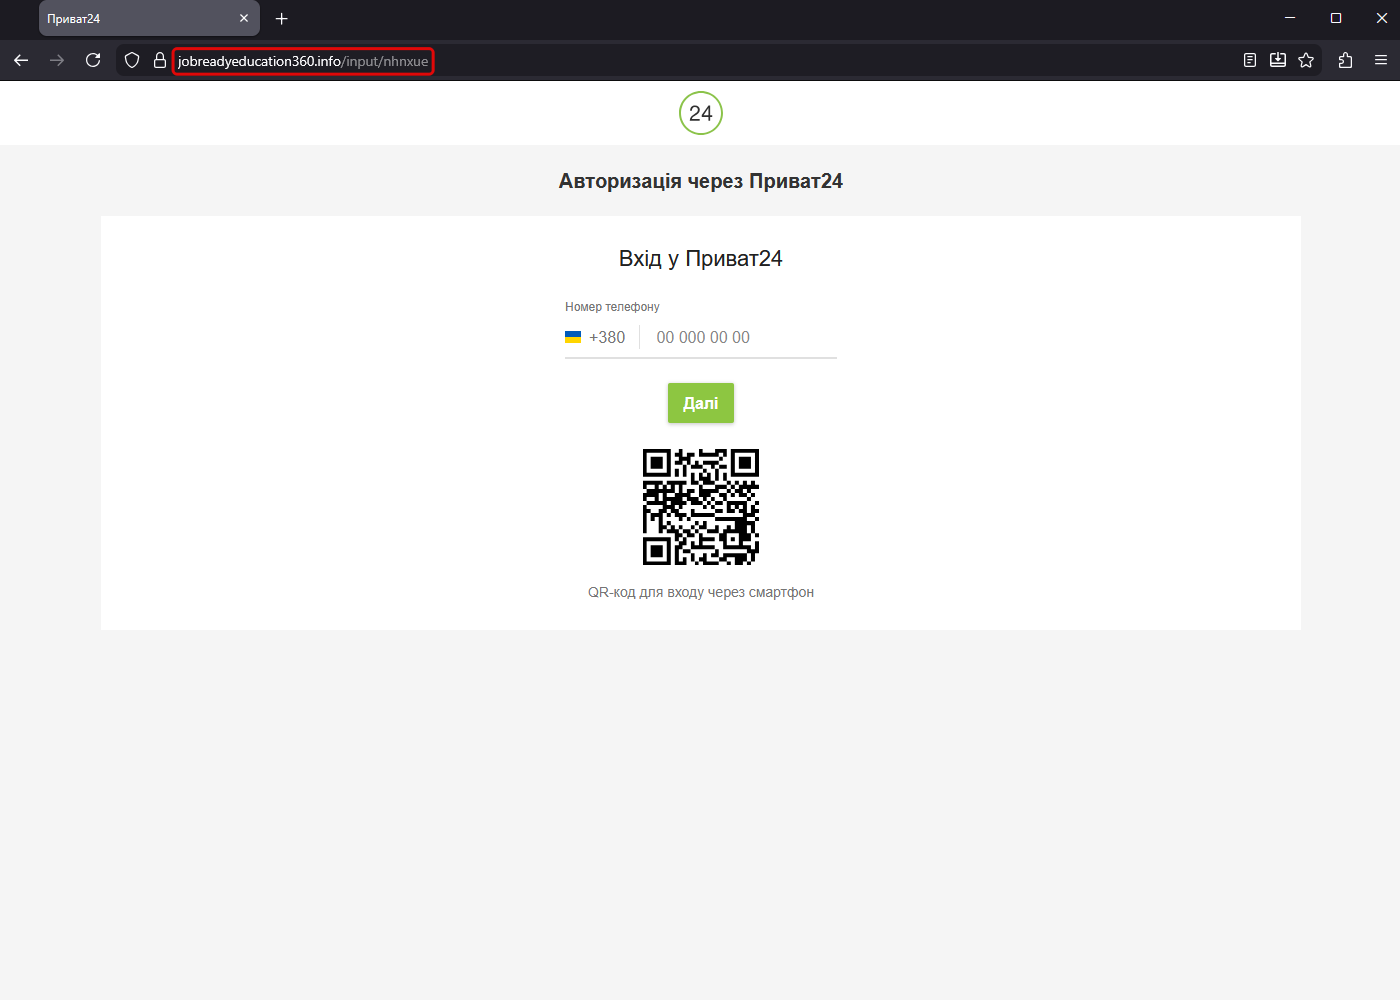Reload the current page
Viewport: 1400px width, 1000px height.
(x=93, y=61)
